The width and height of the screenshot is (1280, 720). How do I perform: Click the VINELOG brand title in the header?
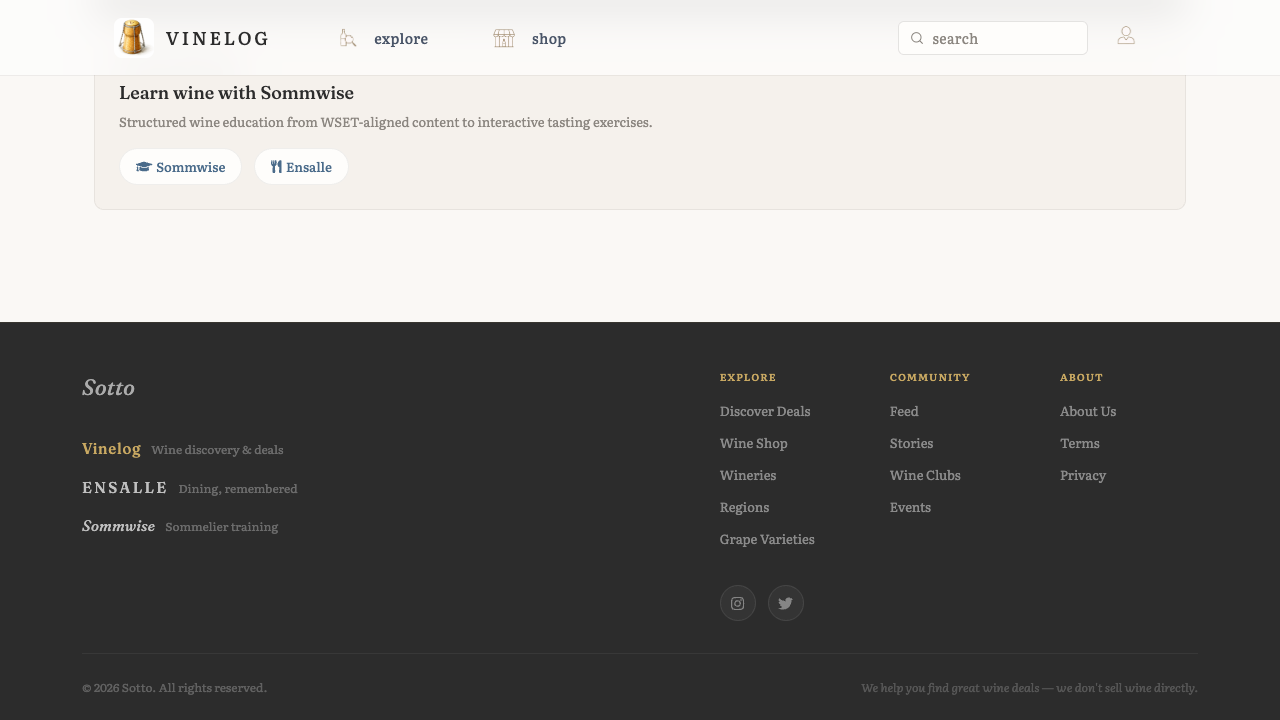click(218, 39)
